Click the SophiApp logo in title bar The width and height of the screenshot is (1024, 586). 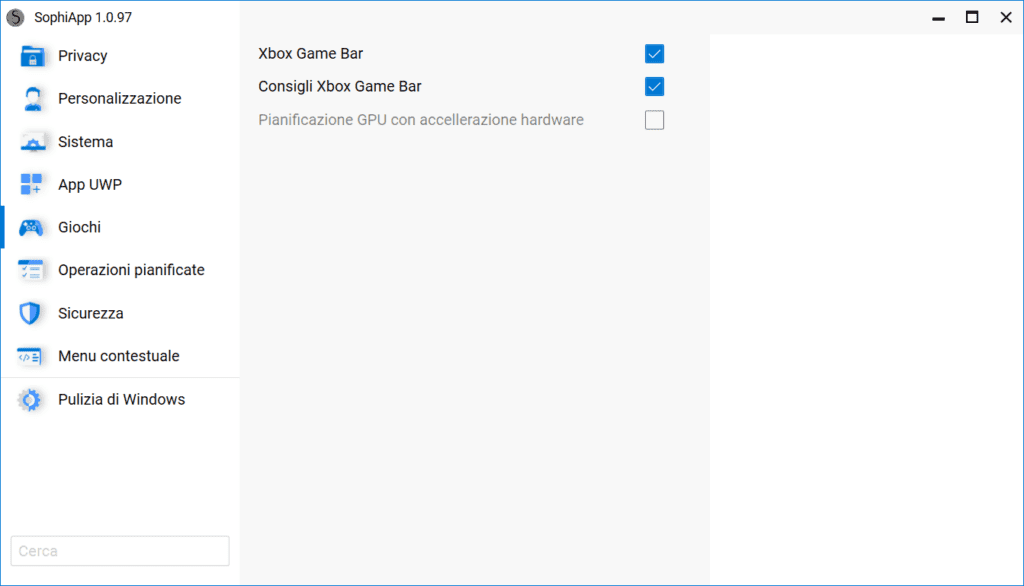click(x=15, y=18)
